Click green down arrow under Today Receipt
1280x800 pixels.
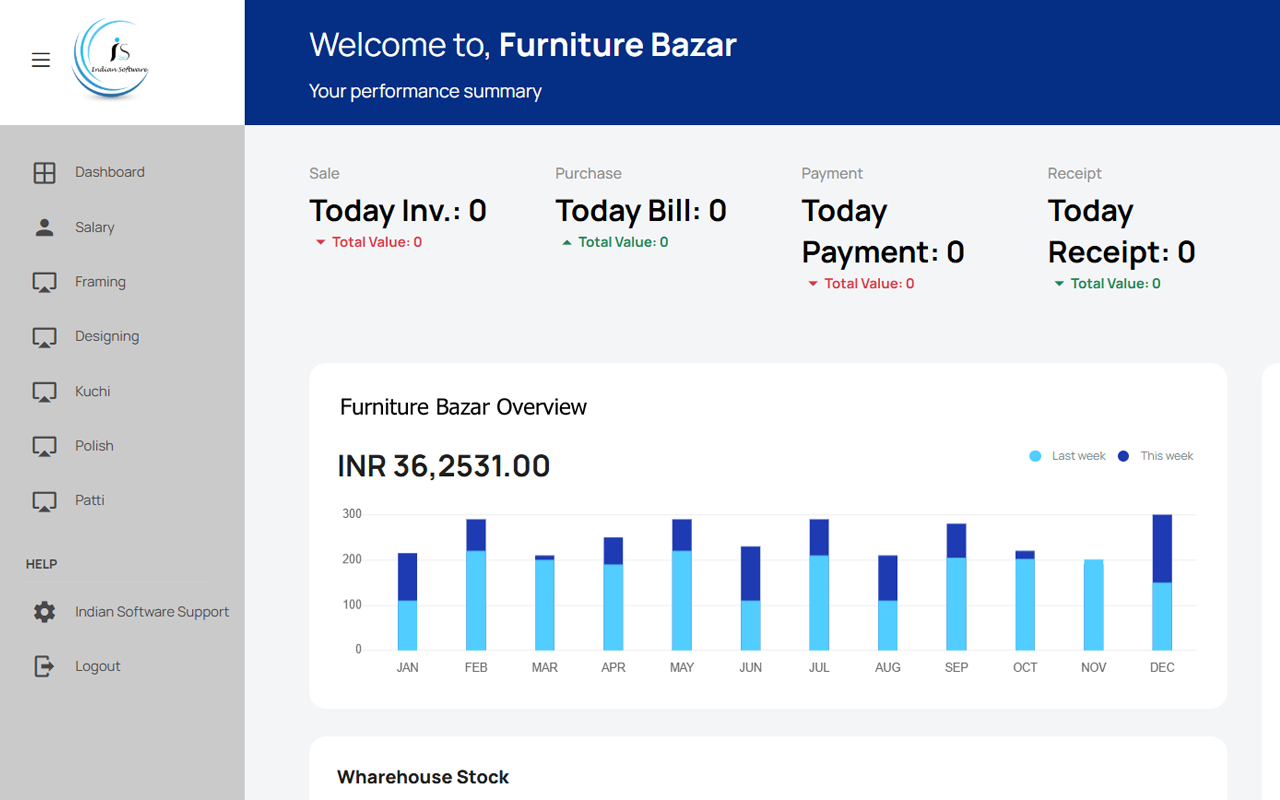(1058, 284)
